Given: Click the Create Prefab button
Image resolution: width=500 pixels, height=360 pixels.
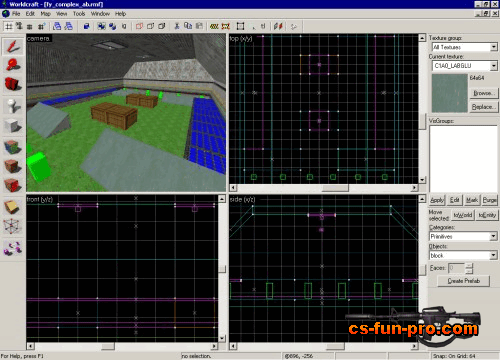Looking at the screenshot, I should coord(463,281).
